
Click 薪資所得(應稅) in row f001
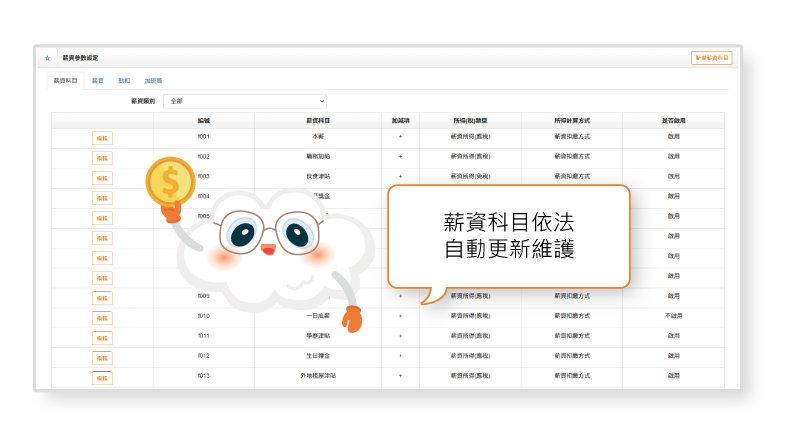pos(470,137)
